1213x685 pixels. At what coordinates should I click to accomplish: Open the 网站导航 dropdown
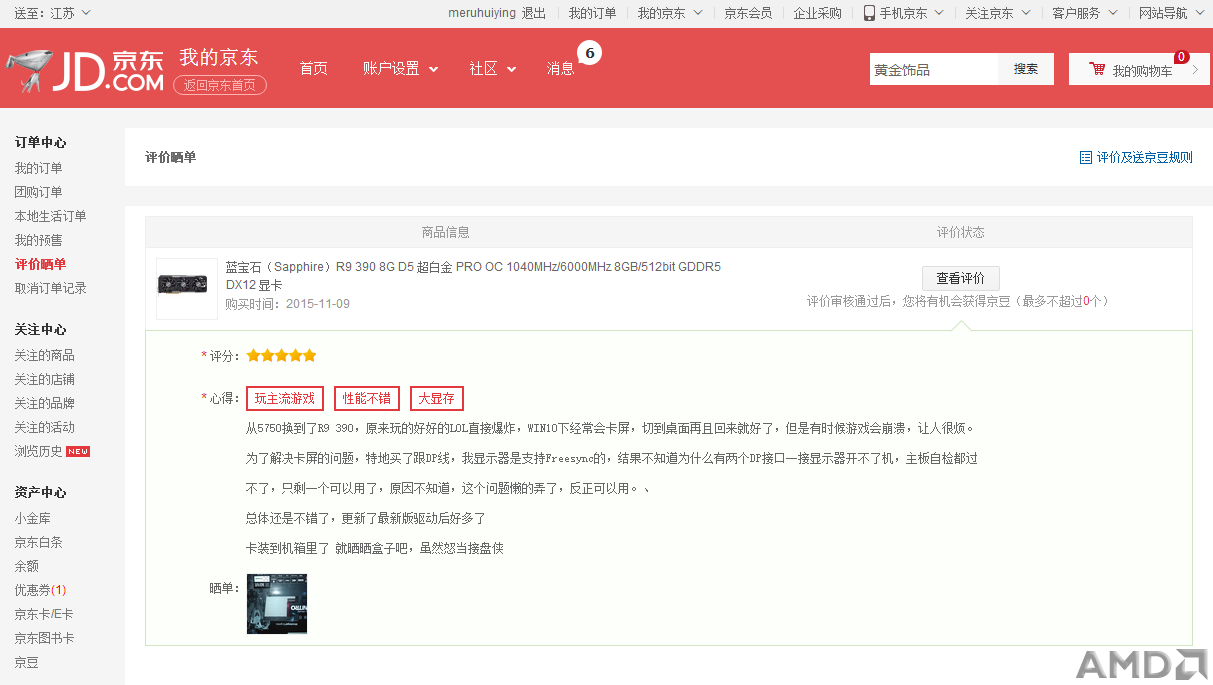pyautogui.click(x=1172, y=13)
